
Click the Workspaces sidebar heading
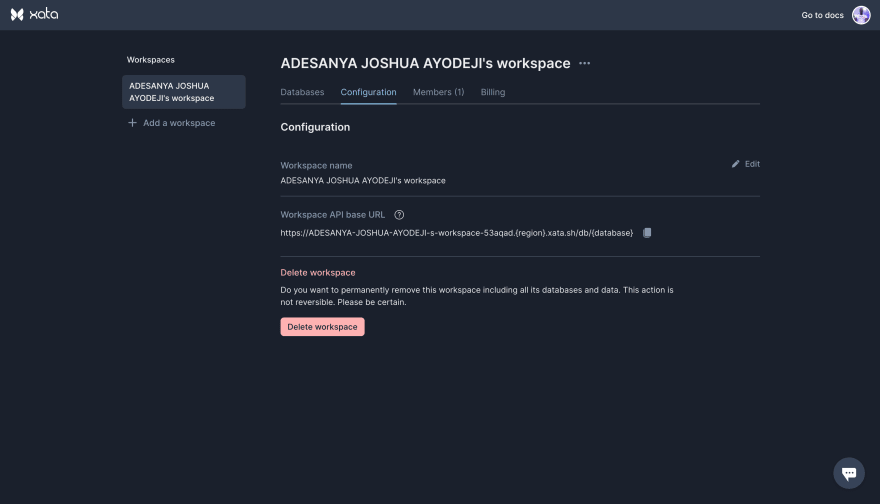coord(150,60)
